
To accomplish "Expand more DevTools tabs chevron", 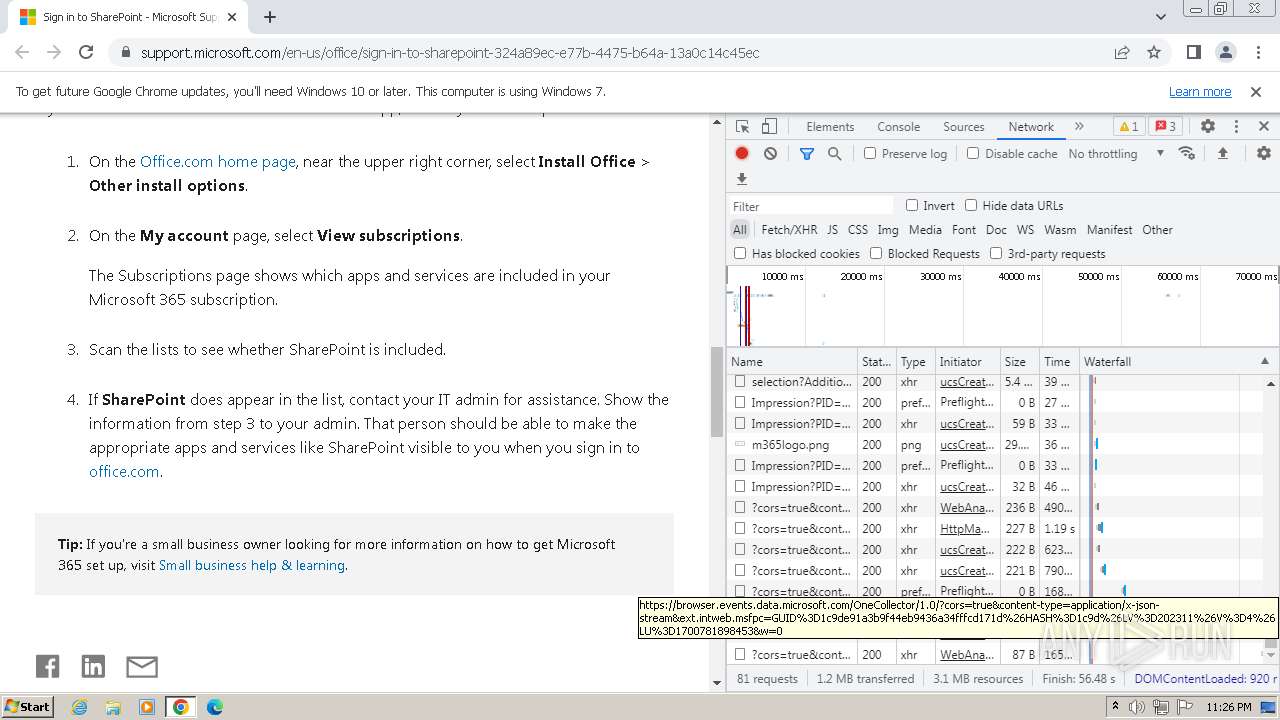I will pos(1079,127).
